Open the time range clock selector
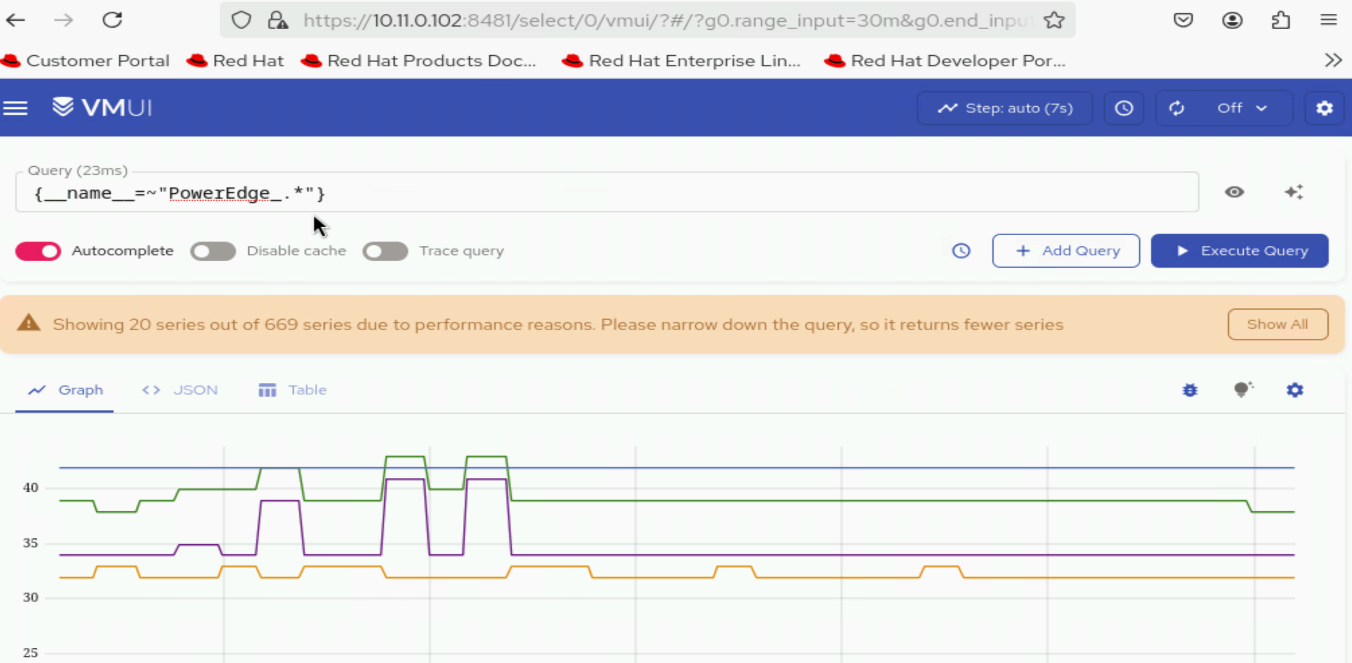 point(1124,108)
